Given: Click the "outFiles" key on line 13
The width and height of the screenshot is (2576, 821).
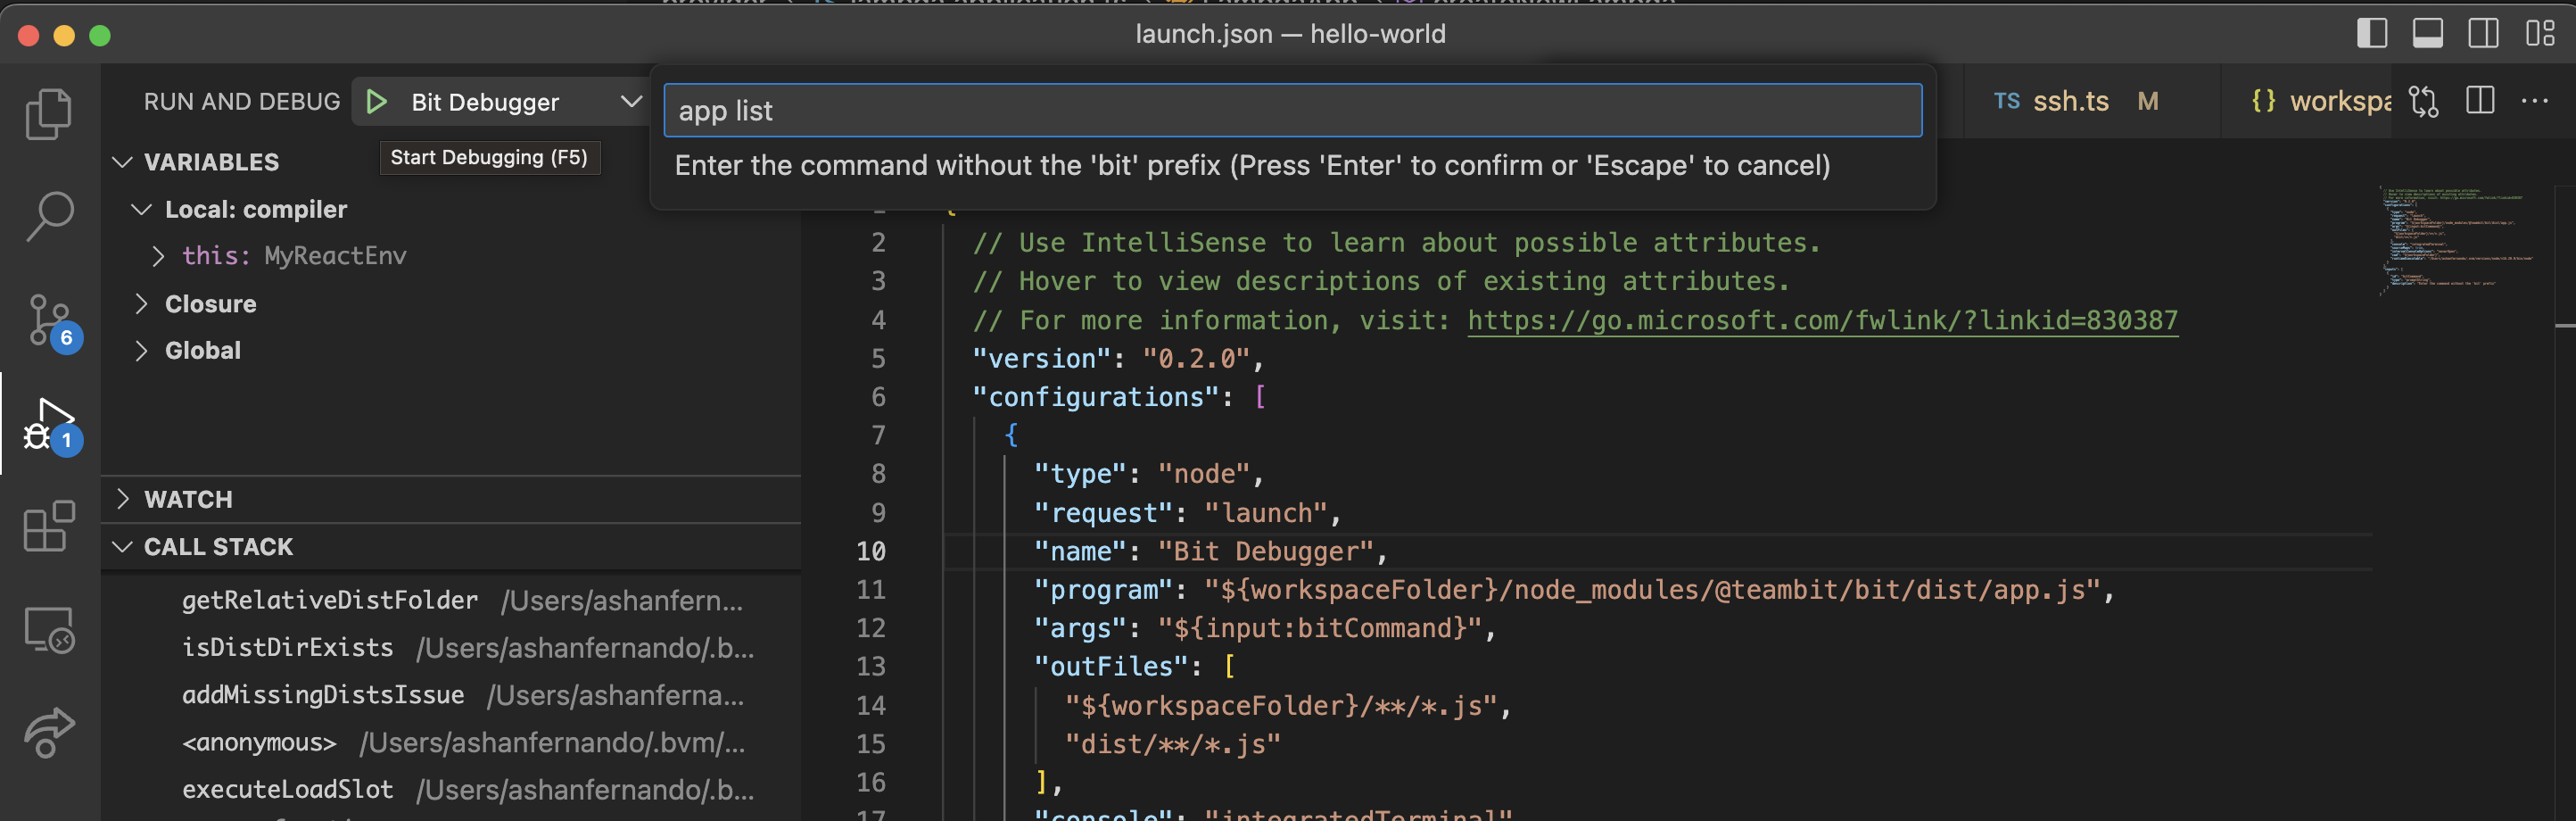Looking at the screenshot, I should tap(1111, 667).
